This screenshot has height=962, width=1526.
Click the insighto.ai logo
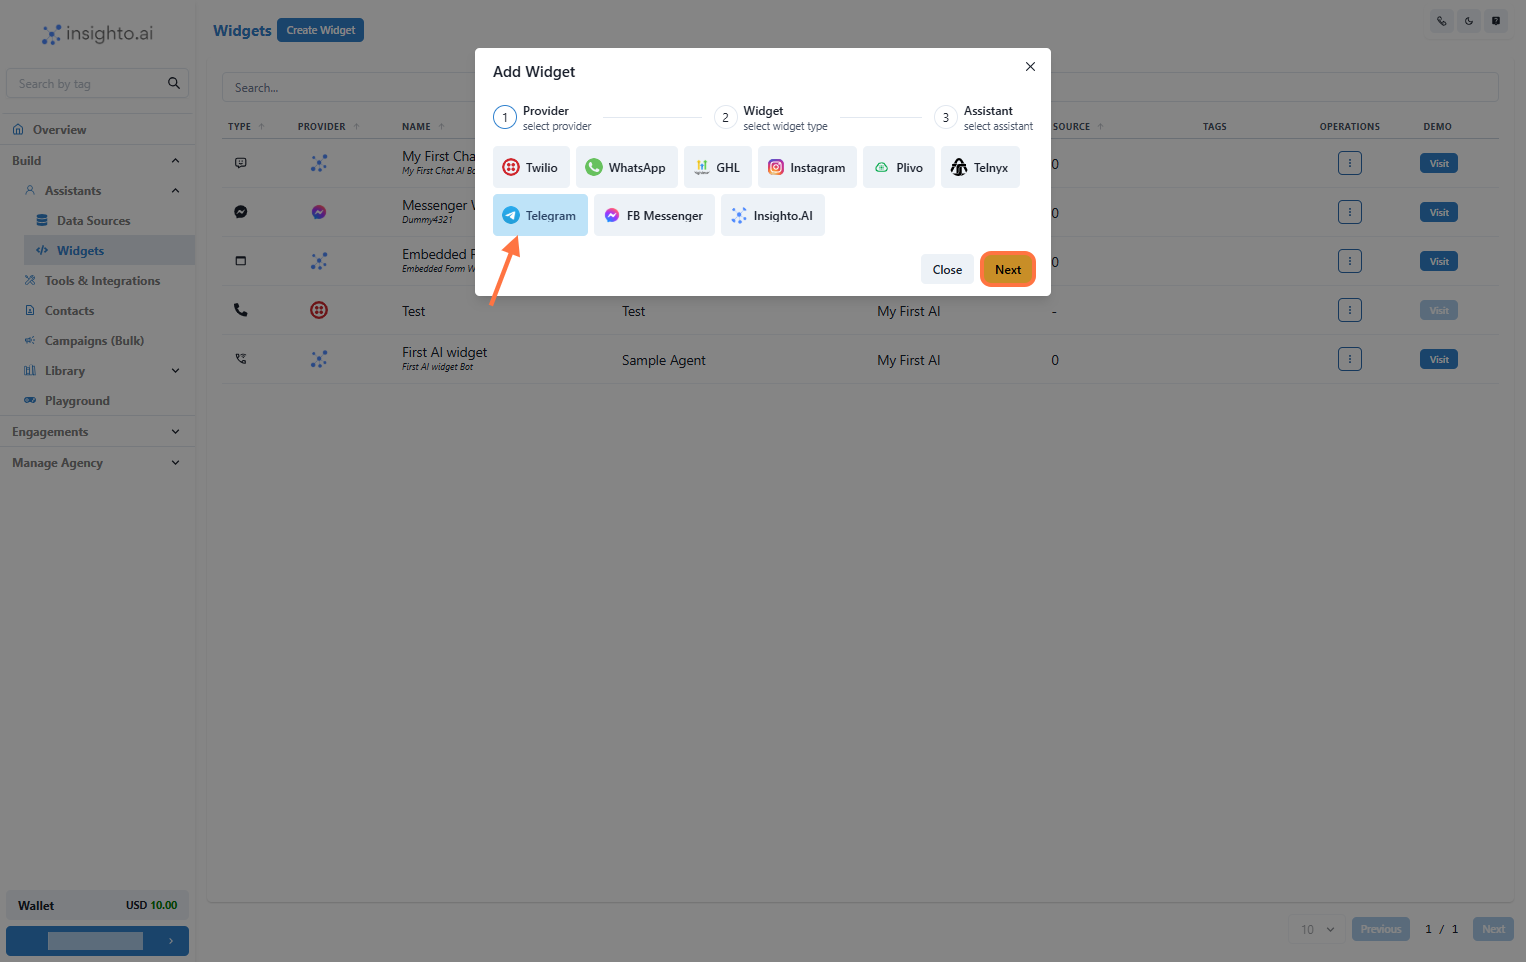(x=96, y=34)
